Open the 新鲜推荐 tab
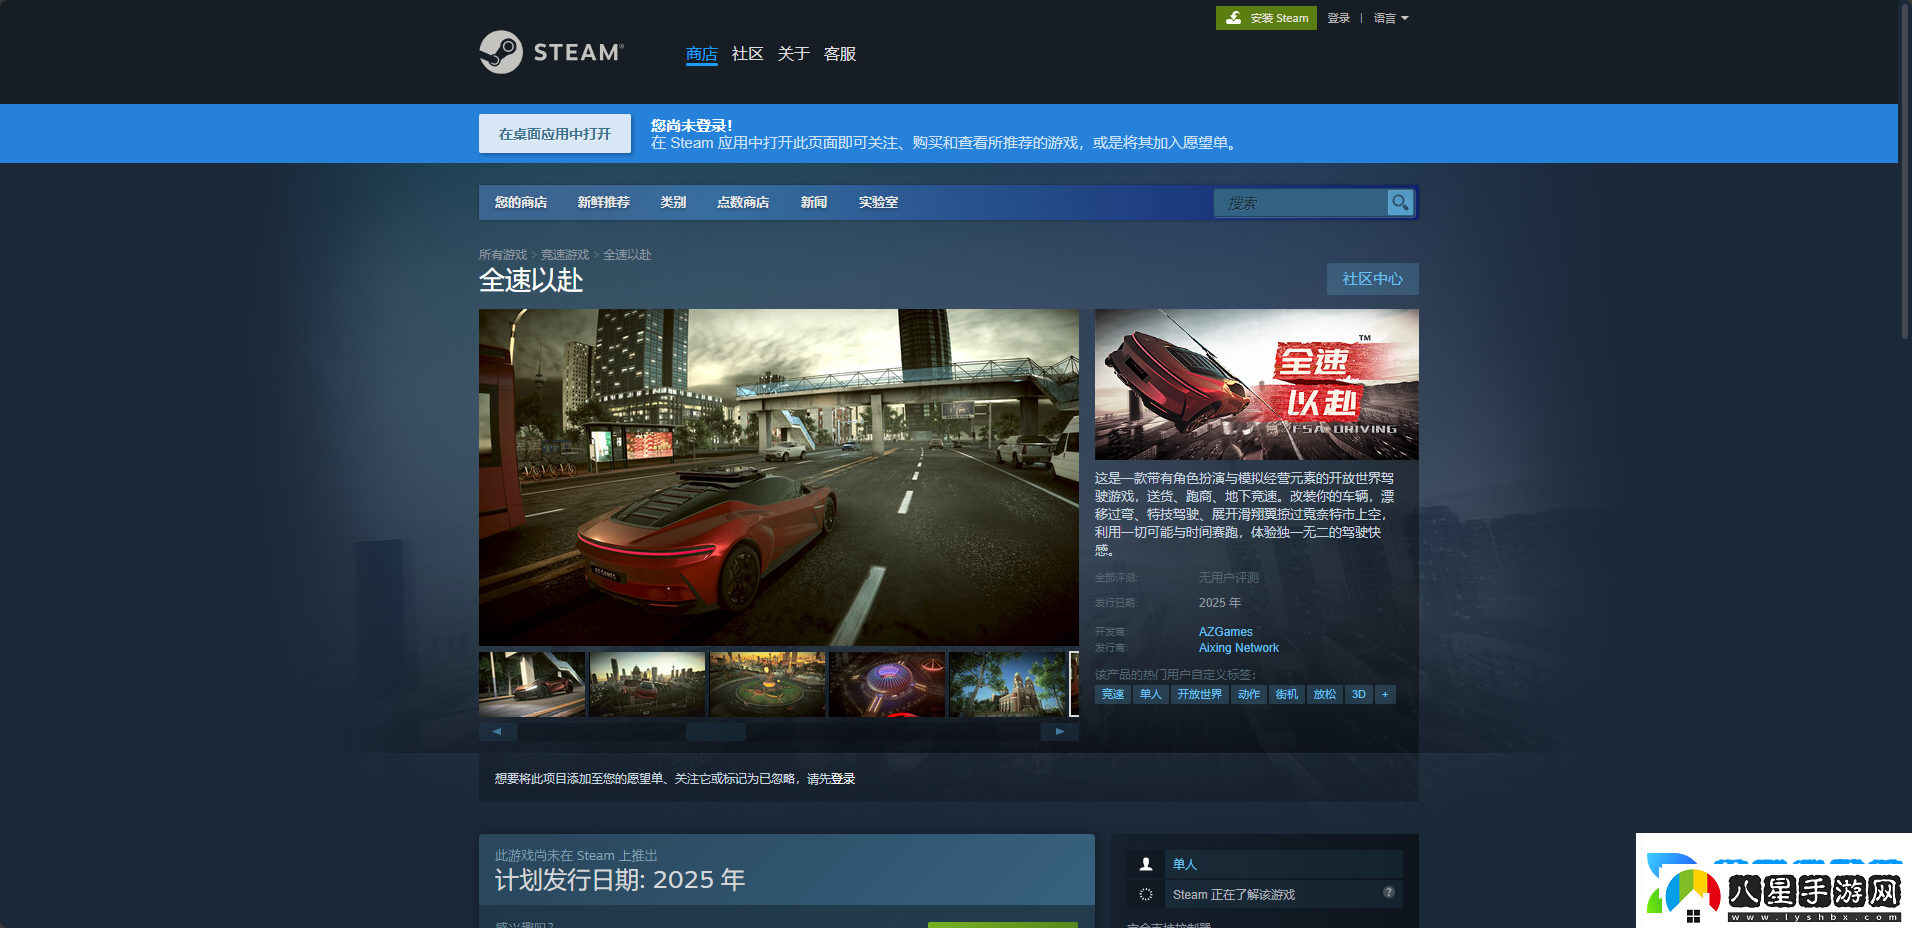Image resolution: width=1912 pixels, height=928 pixels. point(603,202)
